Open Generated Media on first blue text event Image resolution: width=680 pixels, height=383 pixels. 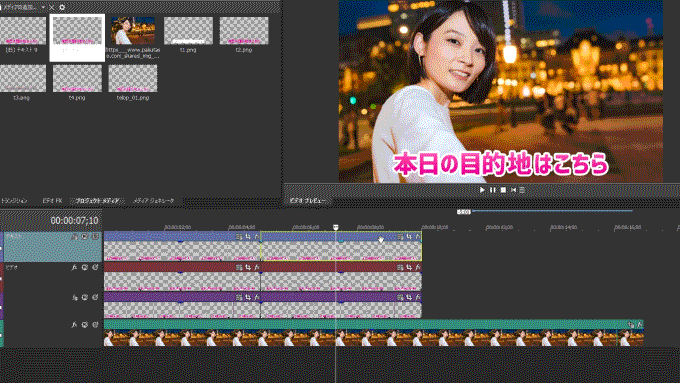239,236
